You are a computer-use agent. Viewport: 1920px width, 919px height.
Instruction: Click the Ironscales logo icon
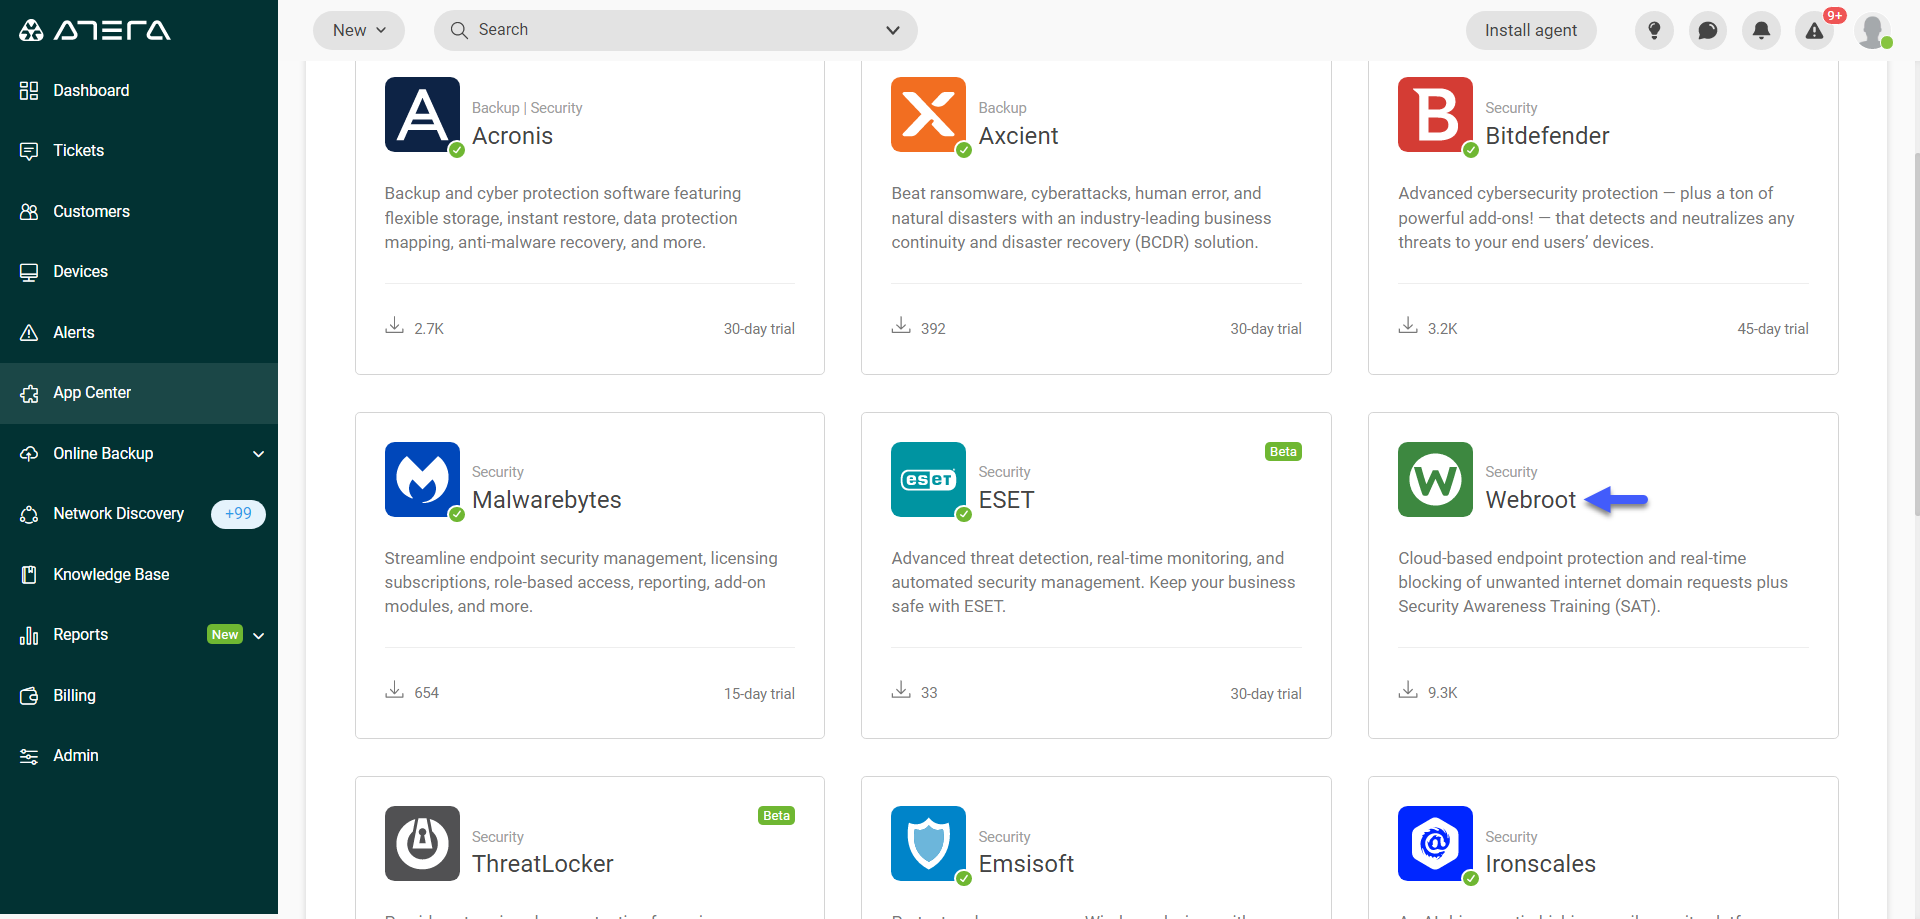(x=1436, y=843)
